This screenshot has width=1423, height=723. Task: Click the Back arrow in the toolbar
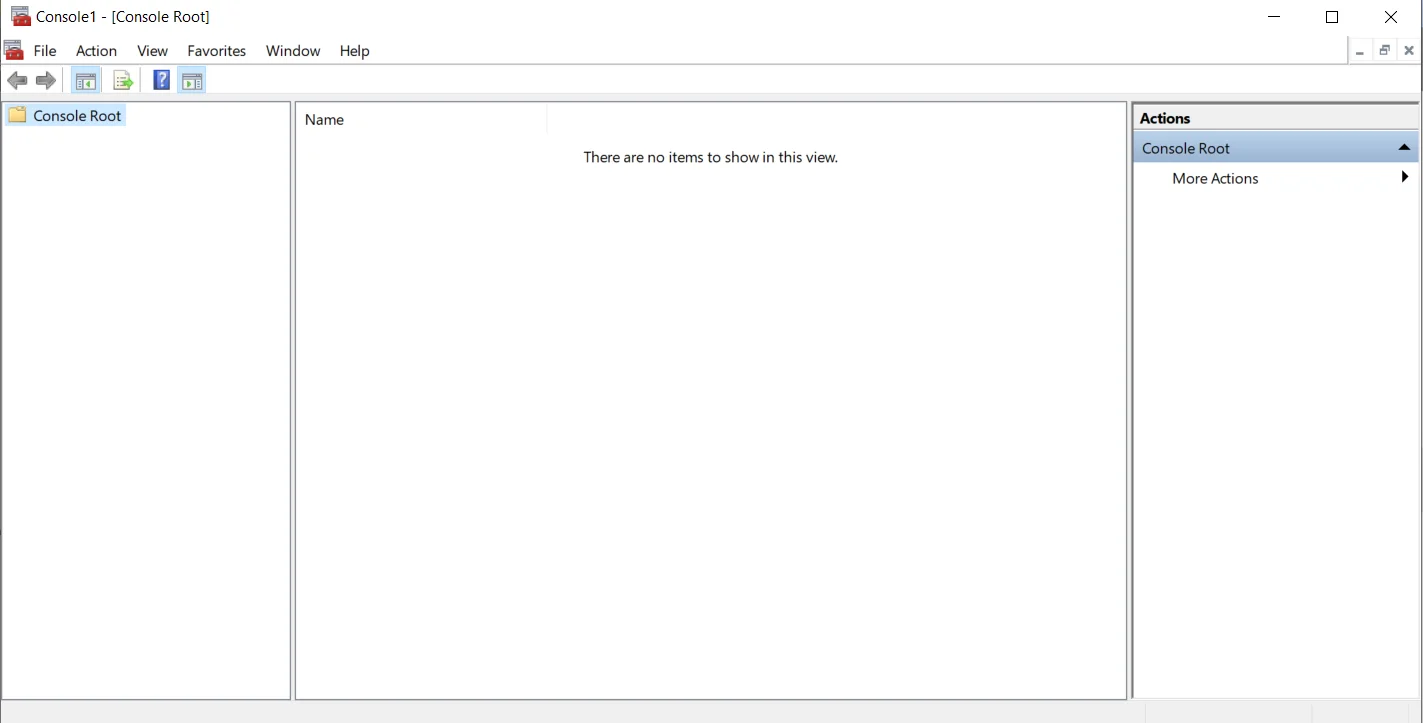point(17,81)
